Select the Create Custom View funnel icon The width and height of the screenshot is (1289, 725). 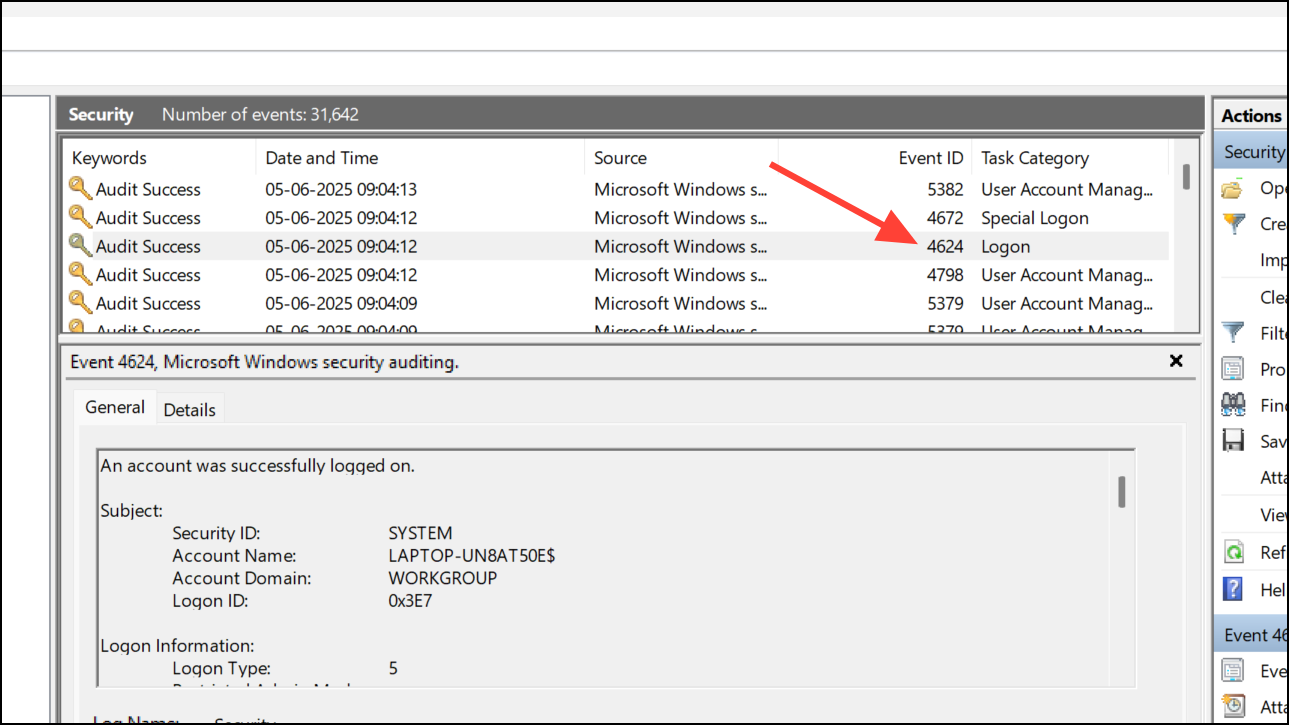click(1233, 224)
